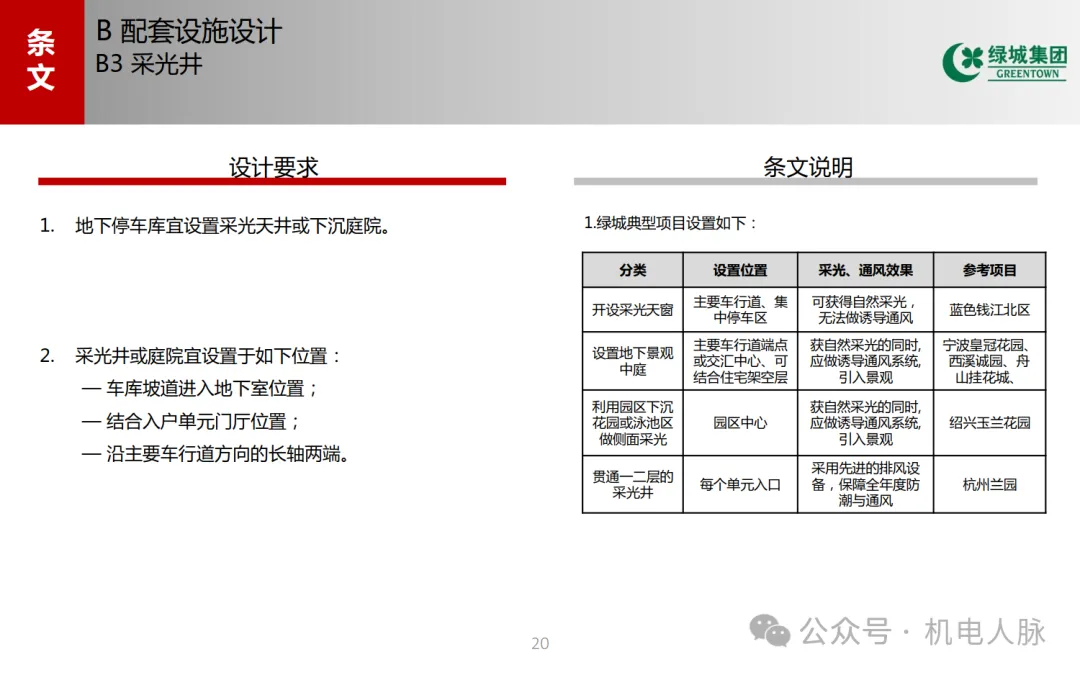The width and height of the screenshot is (1080, 675).
Task: Click the 杭州兰园 reference project cell
Action: [x=989, y=484]
